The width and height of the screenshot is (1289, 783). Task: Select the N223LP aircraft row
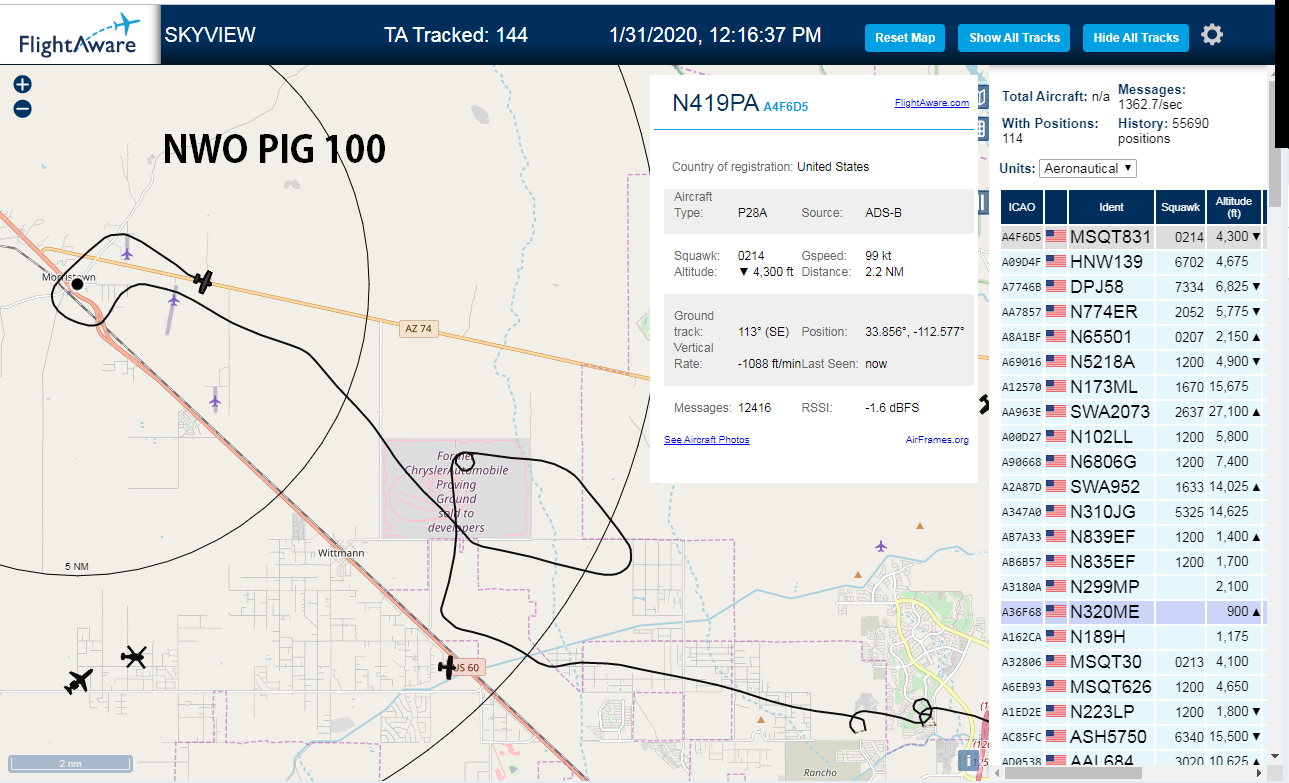tap(1134, 712)
